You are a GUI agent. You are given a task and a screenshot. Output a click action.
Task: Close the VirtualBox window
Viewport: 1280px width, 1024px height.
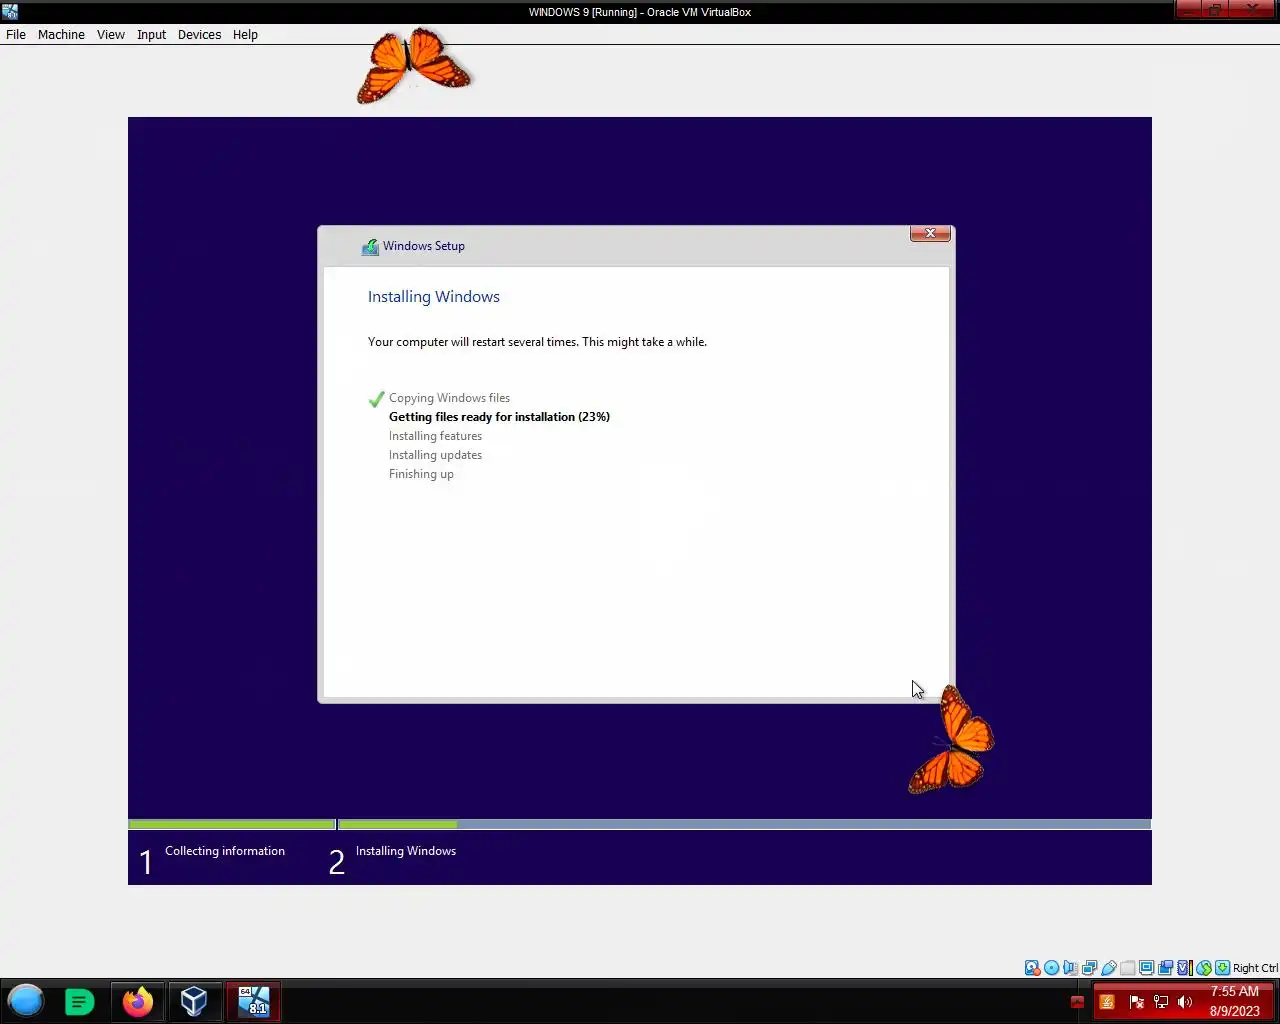(x=1253, y=9)
